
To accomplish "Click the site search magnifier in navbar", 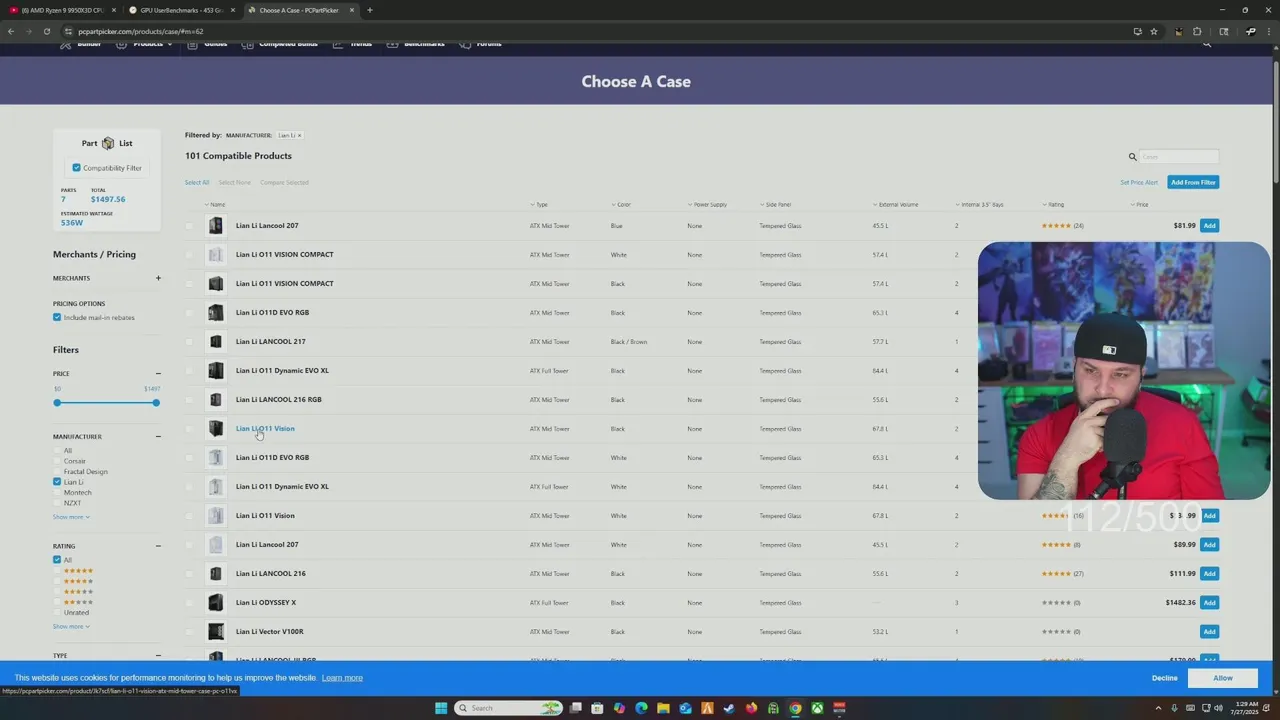I will tap(1207, 44).
